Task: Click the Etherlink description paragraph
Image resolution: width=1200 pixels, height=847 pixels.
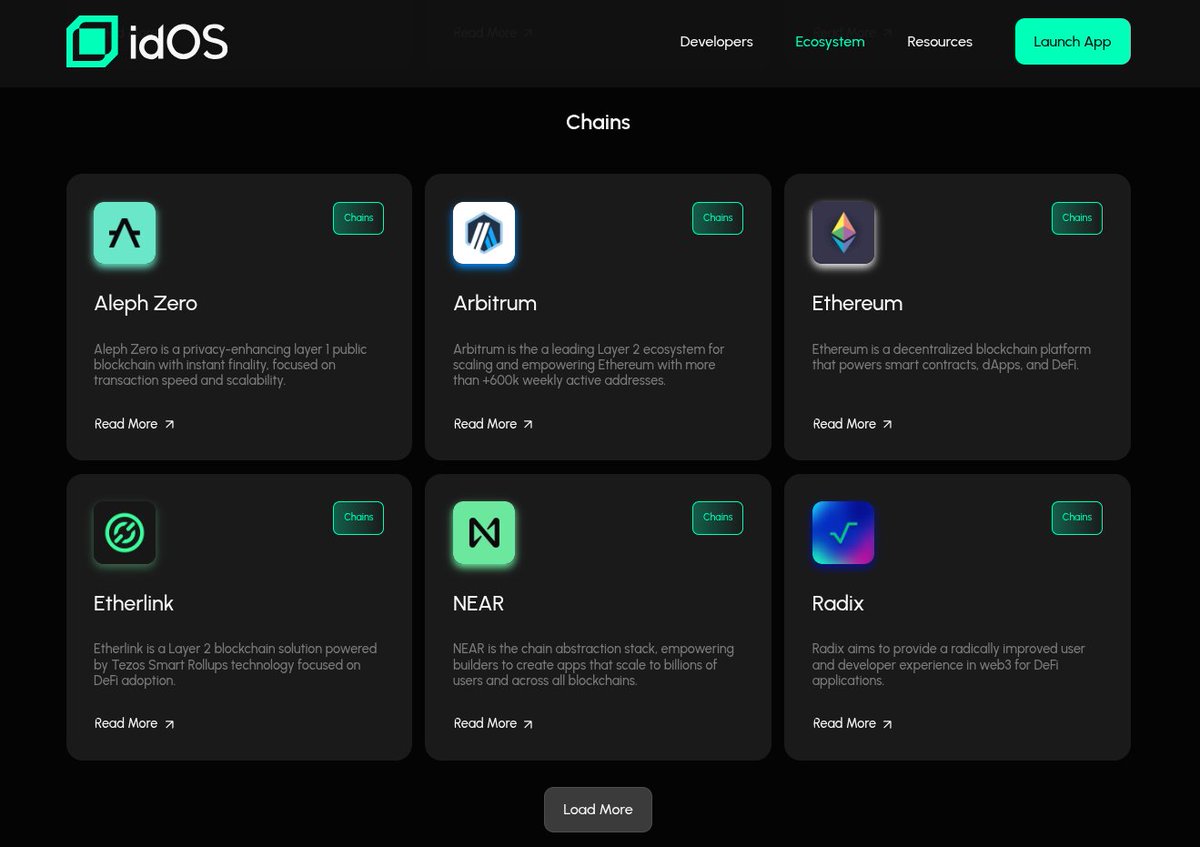Action: [235, 665]
